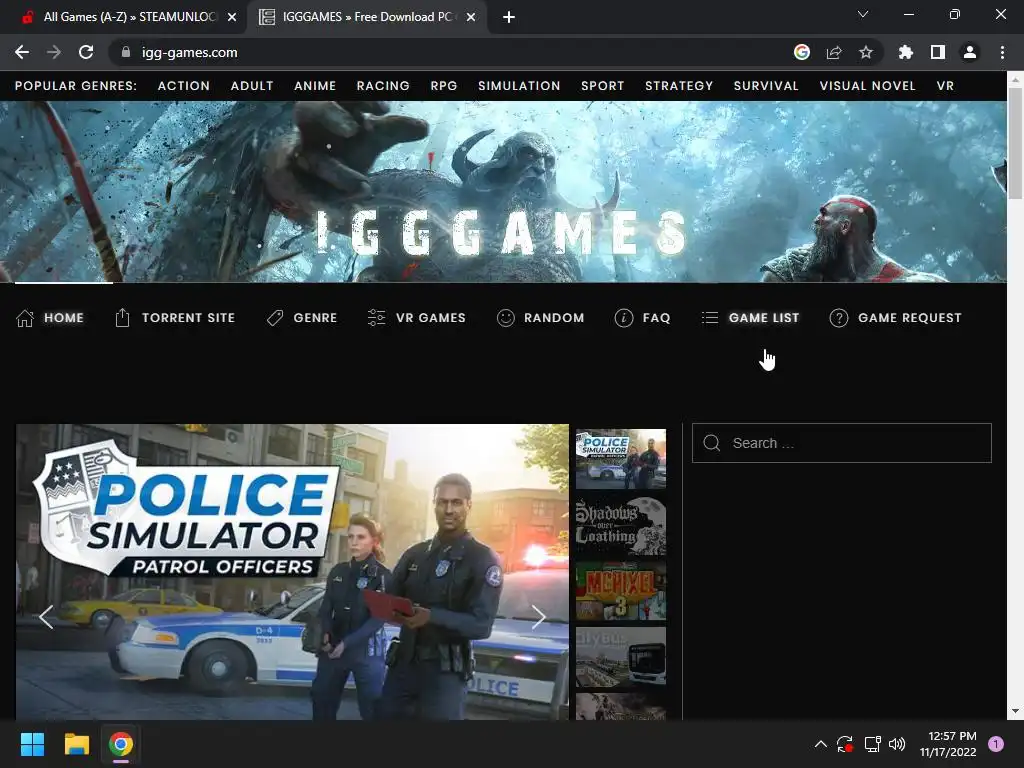Show hidden tray icons chevron
This screenshot has height=768, width=1024.
(x=821, y=744)
